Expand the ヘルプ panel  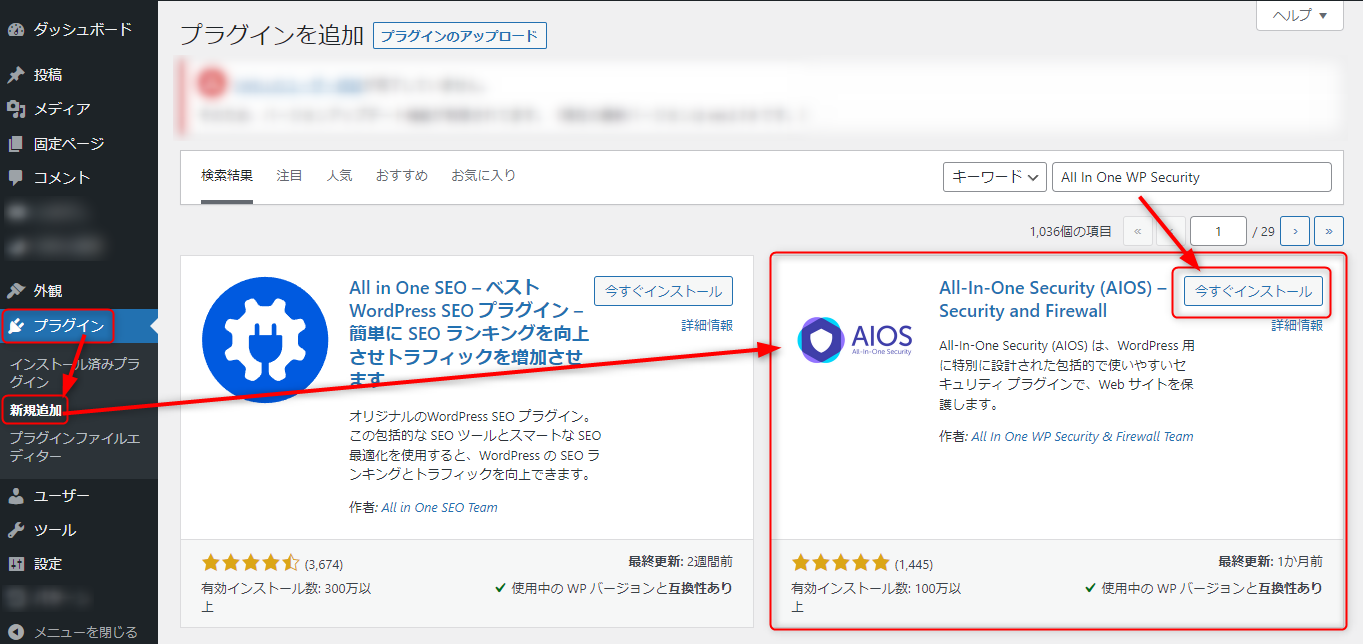(1298, 16)
